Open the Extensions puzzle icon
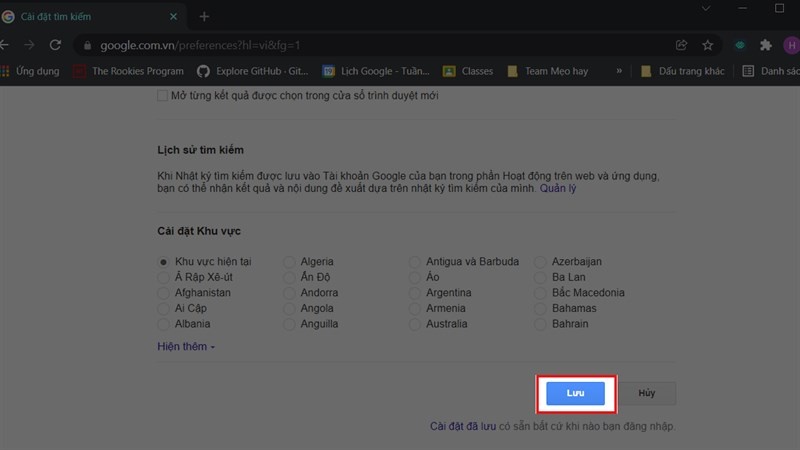Image resolution: width=800 pixels, height=450 pixels. 766,45
